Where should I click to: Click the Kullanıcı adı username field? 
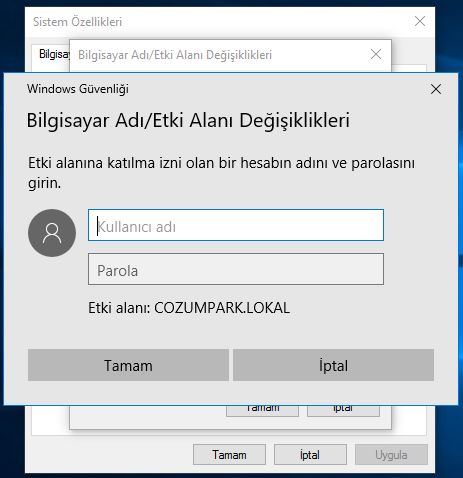[236, 225]
